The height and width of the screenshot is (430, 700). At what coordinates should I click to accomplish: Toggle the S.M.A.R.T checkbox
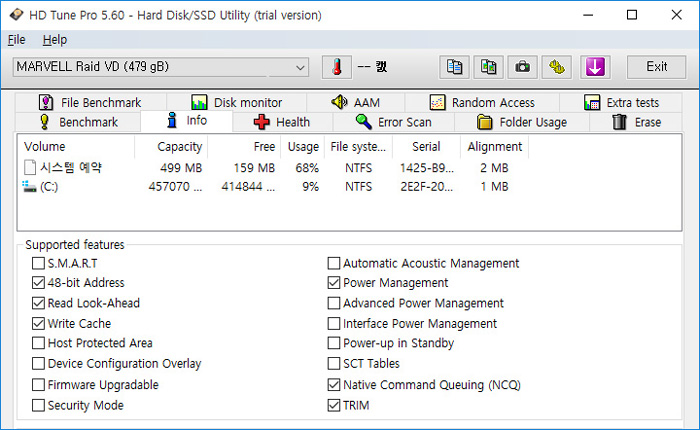pos(38,263)
